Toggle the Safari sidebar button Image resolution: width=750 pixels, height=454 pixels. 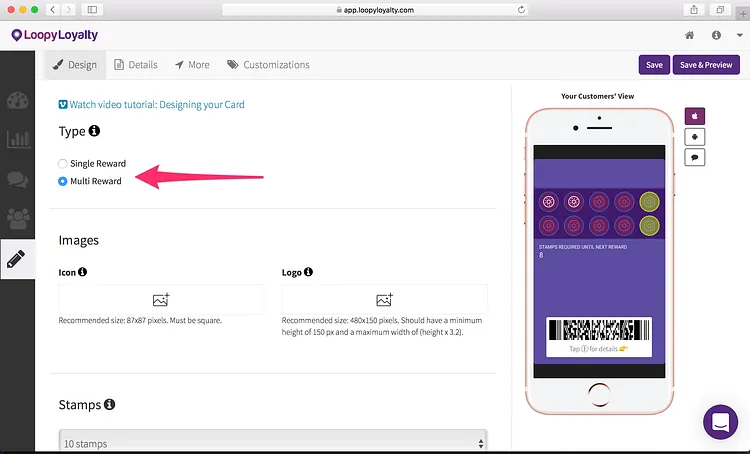(92, 10)
